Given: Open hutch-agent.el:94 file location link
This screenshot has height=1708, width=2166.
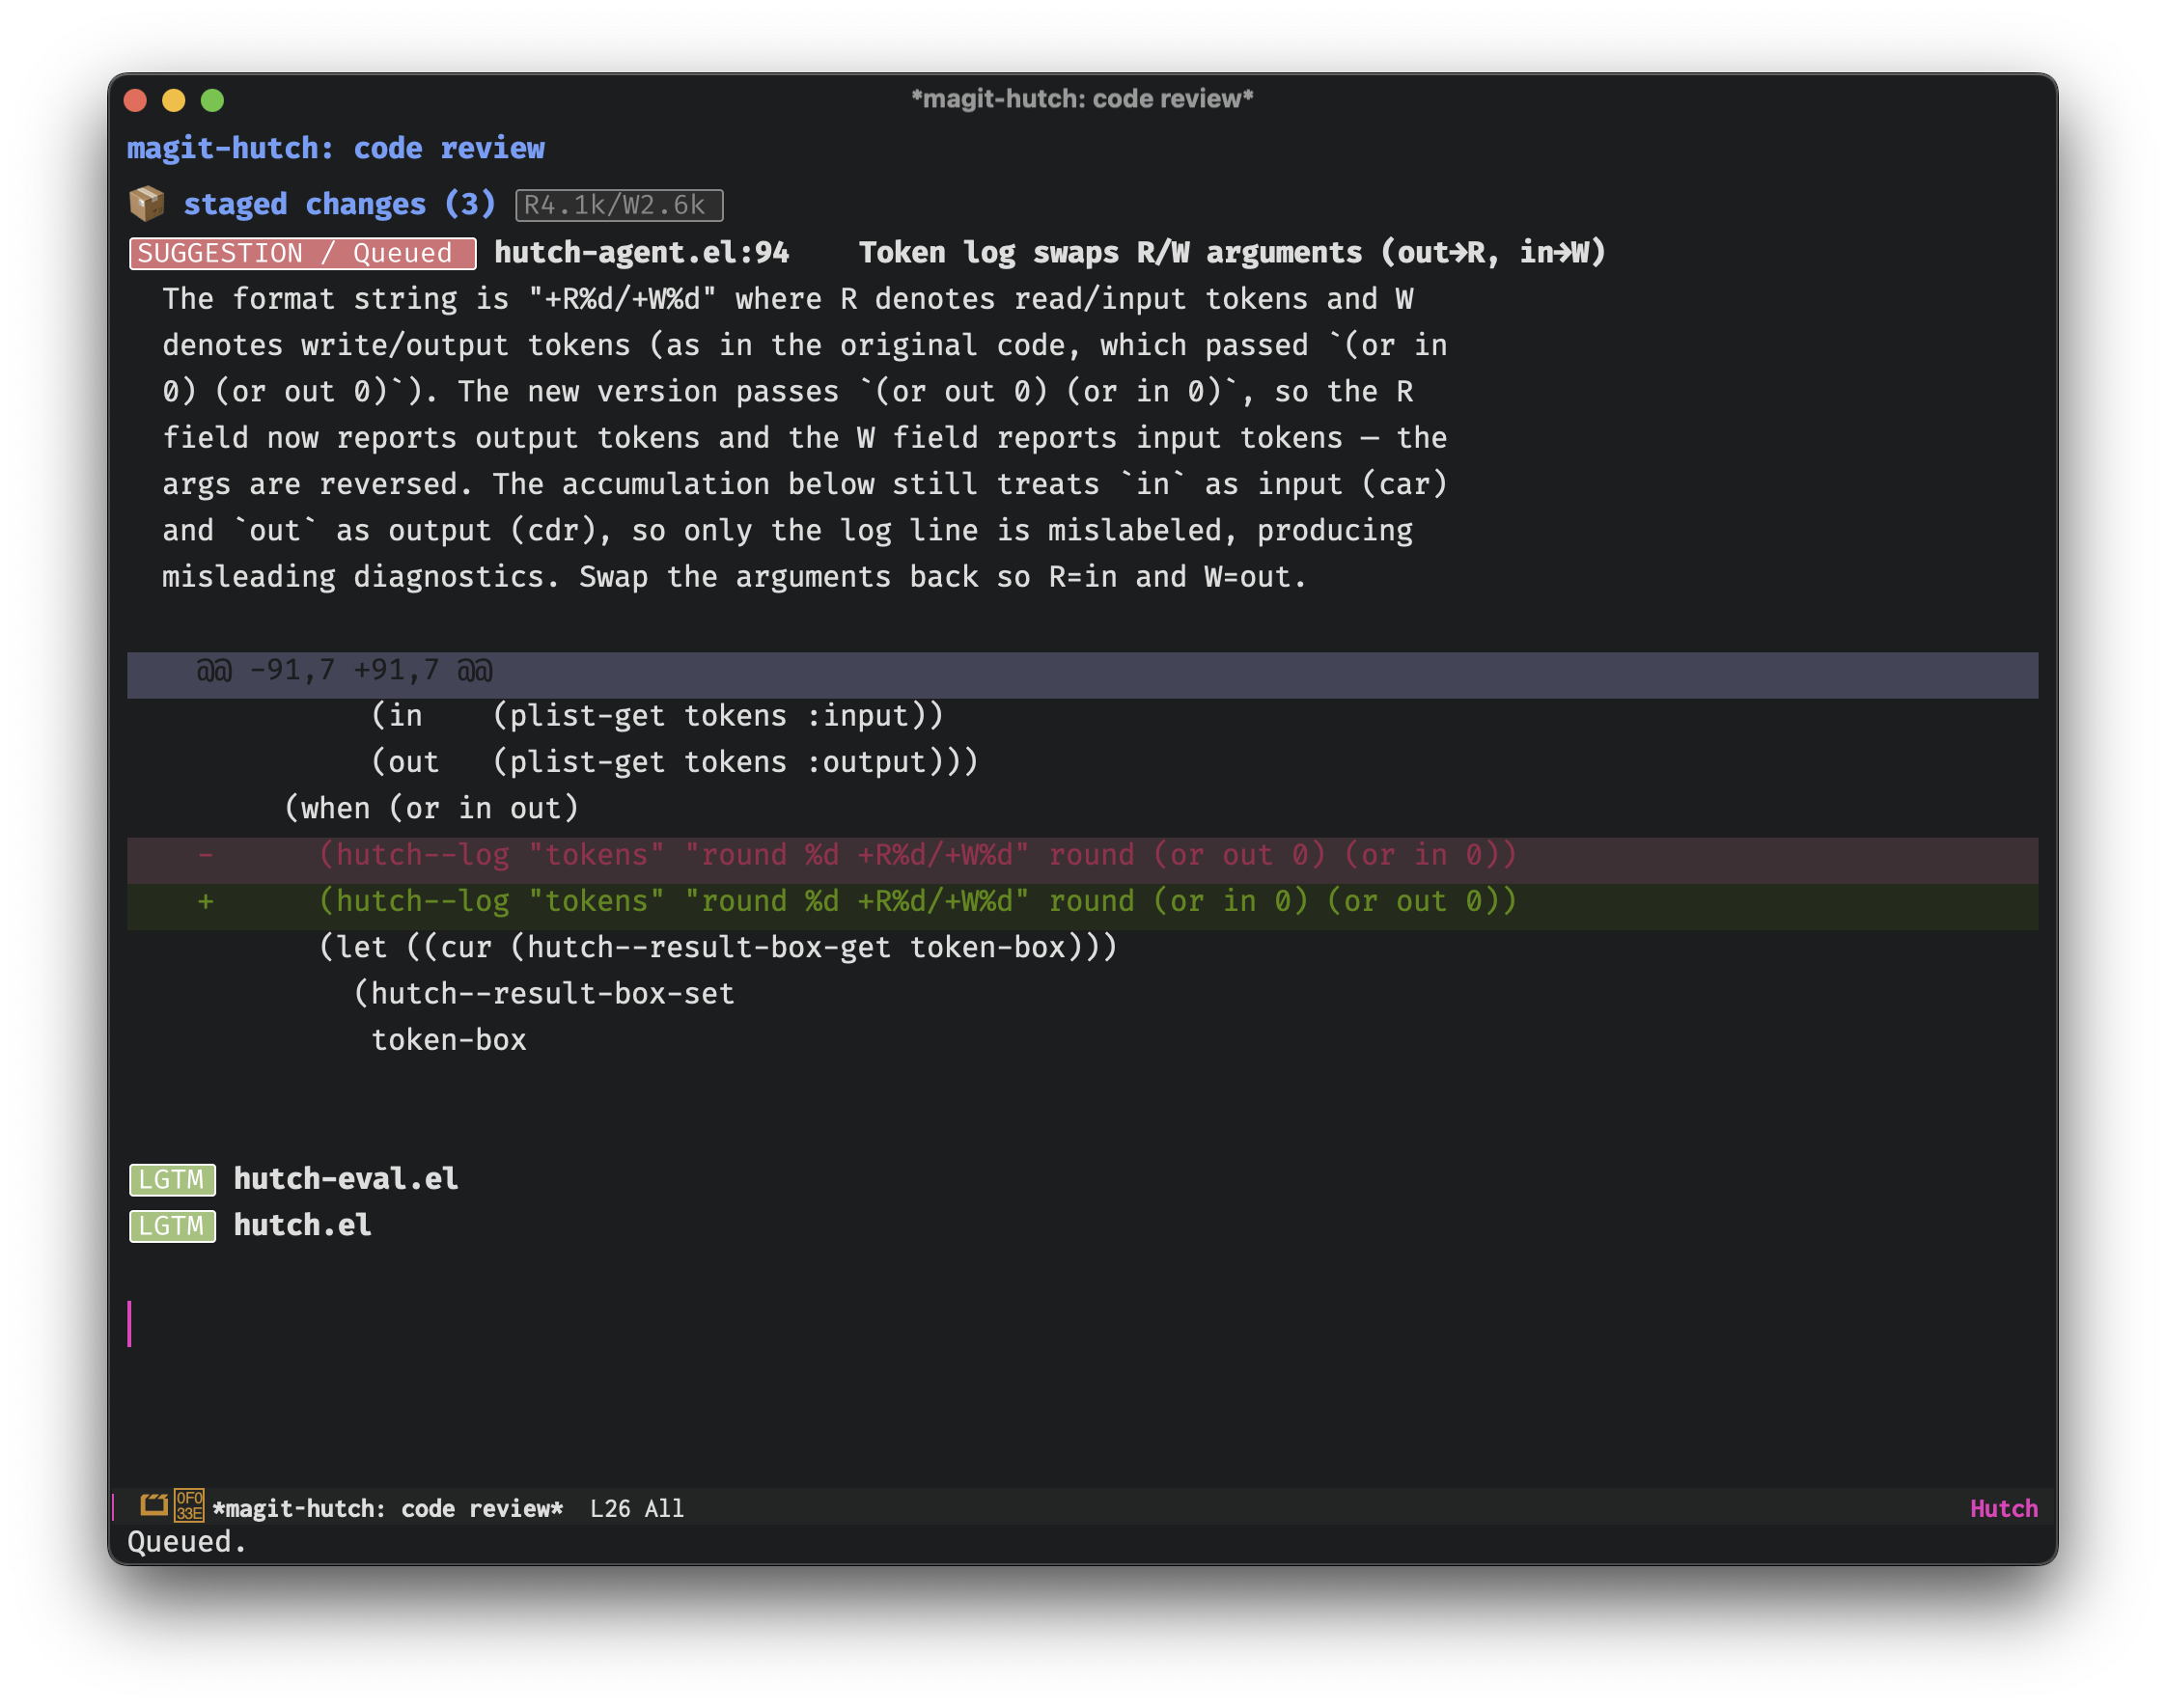Looking at the screenshot, I should pyautogui.click(x=641, y=253).
